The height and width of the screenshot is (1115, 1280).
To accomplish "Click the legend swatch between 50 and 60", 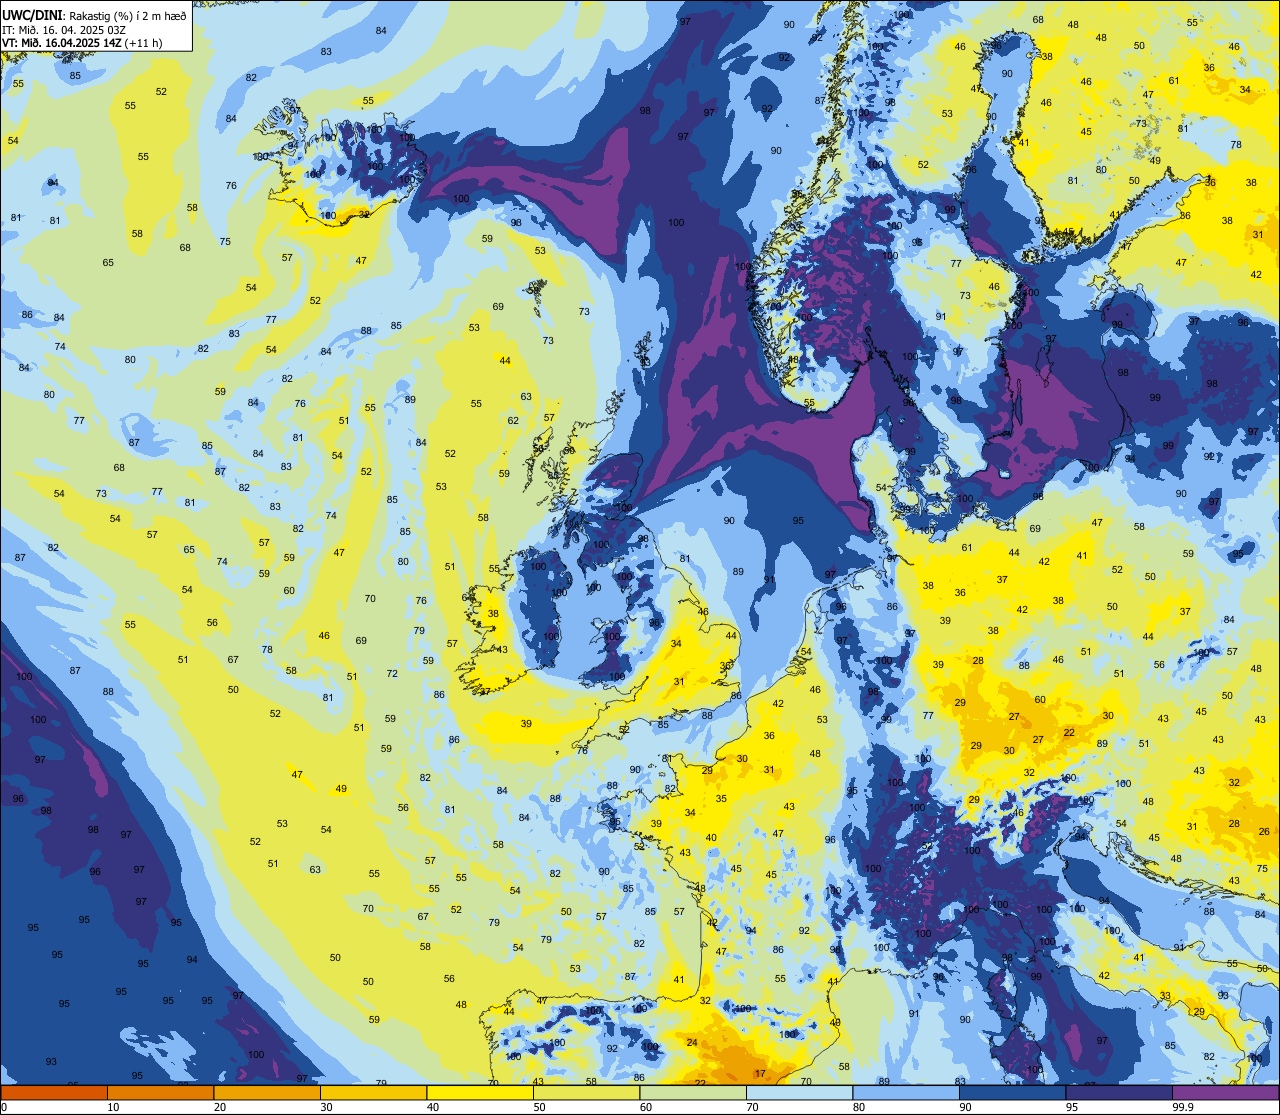I will coord(586,1092).
